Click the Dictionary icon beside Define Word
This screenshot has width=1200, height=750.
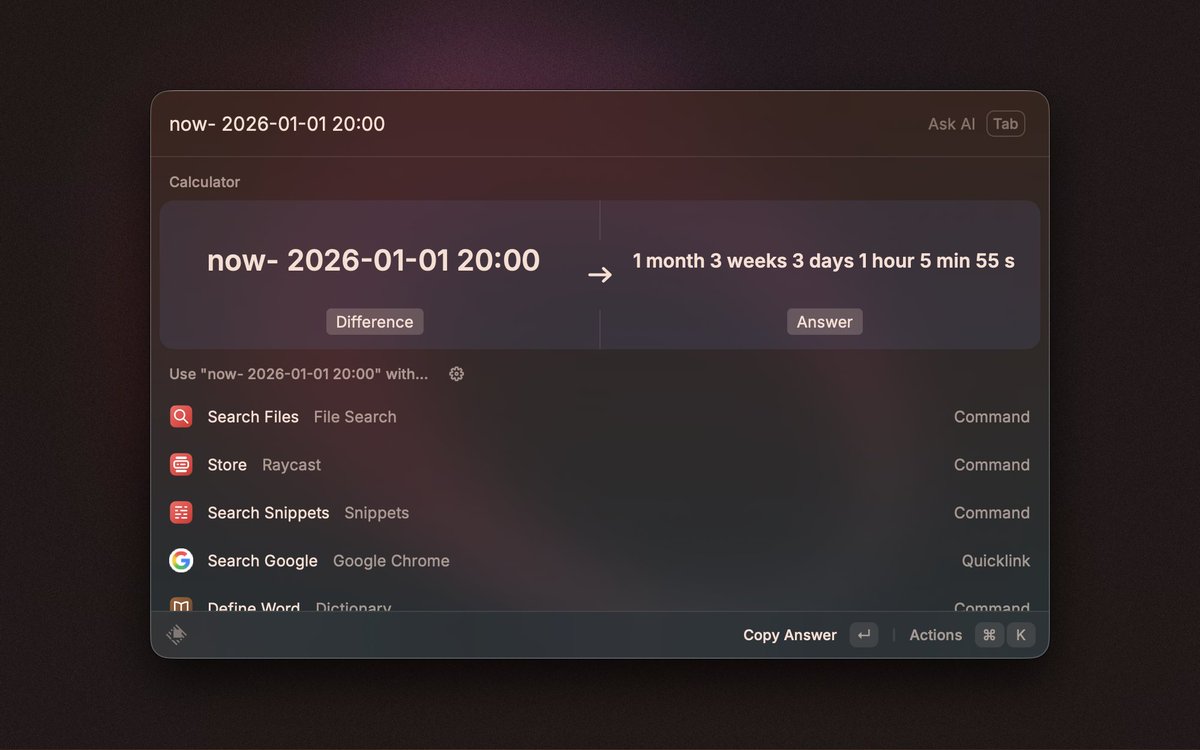click(181, 605)
